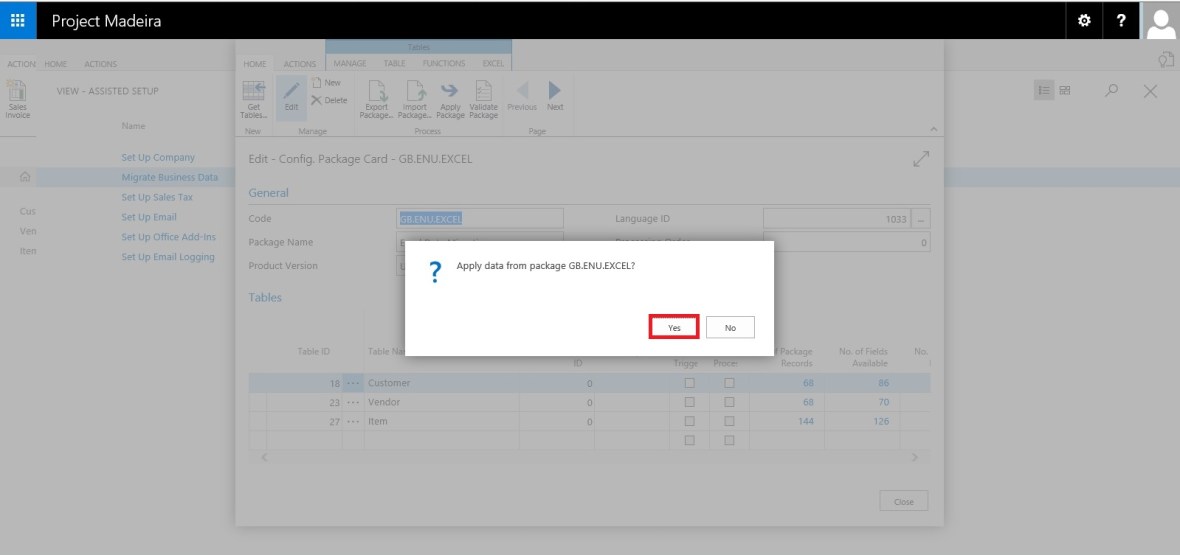
Task: Decline applying package with No
Action: [x=730, y=328]
